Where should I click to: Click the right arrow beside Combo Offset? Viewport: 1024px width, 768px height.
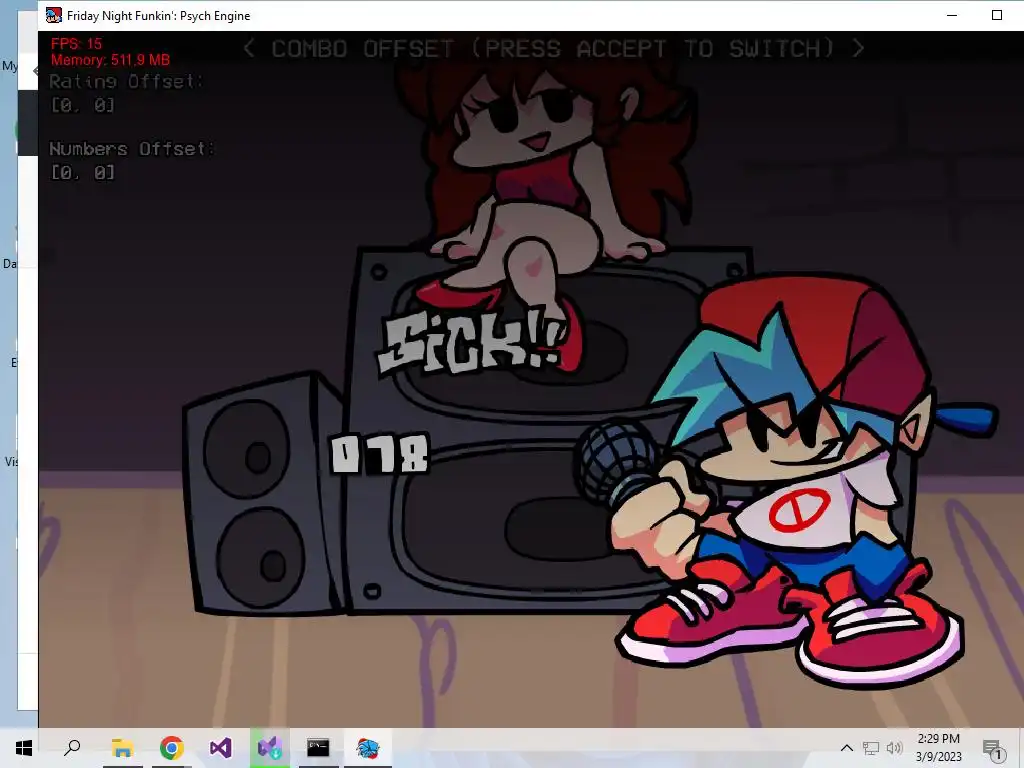858,48
